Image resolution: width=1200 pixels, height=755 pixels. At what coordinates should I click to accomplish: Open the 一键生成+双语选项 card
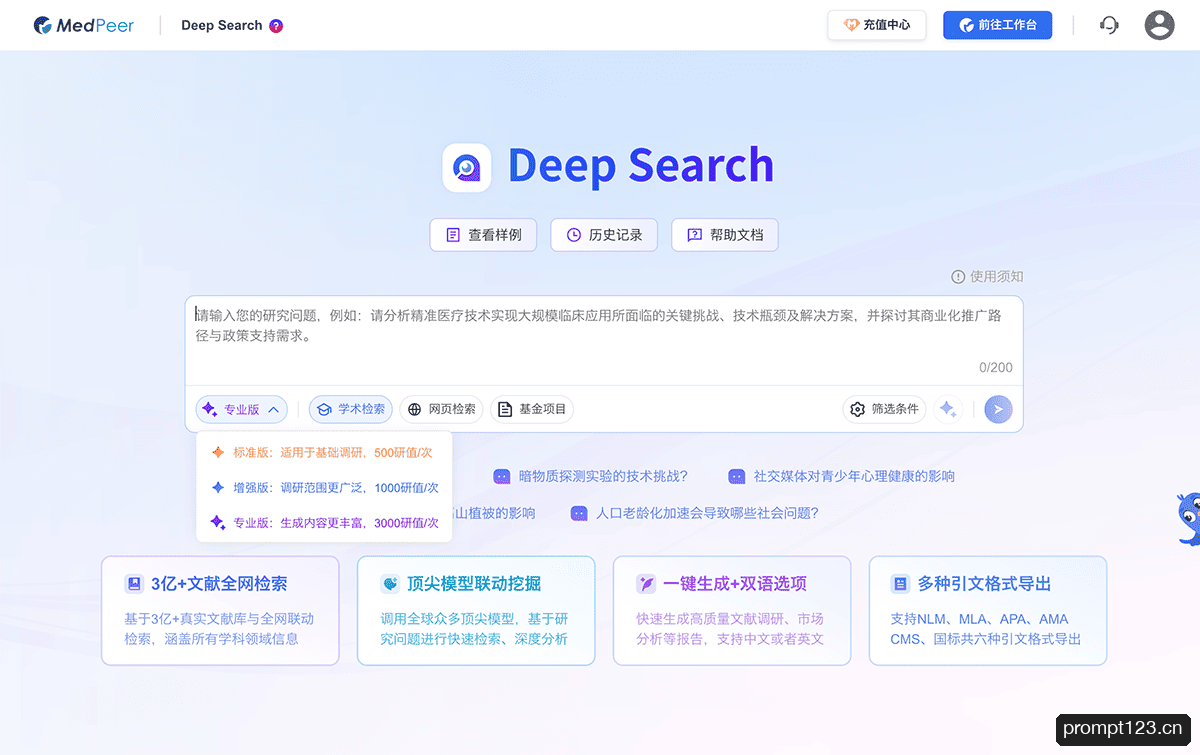(732, 611)
